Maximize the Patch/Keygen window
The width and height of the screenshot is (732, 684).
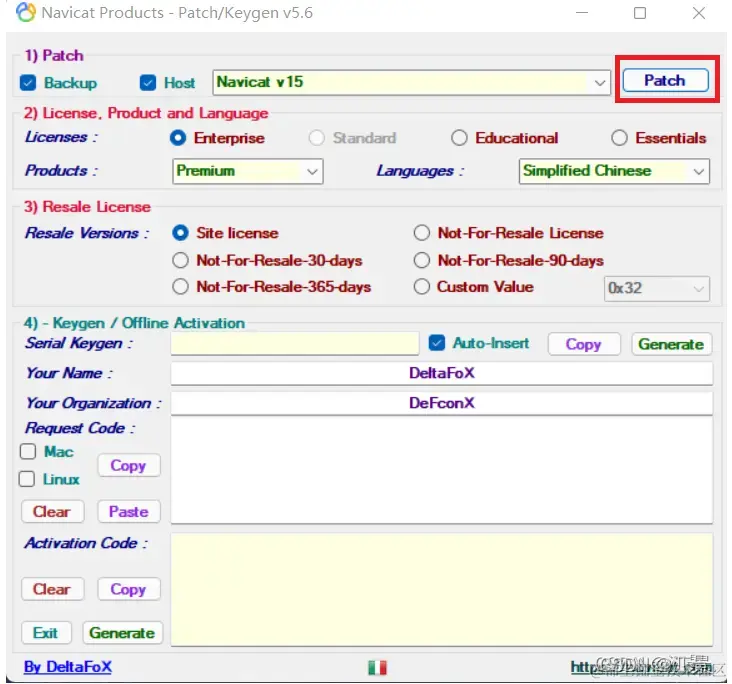point(640,13)
